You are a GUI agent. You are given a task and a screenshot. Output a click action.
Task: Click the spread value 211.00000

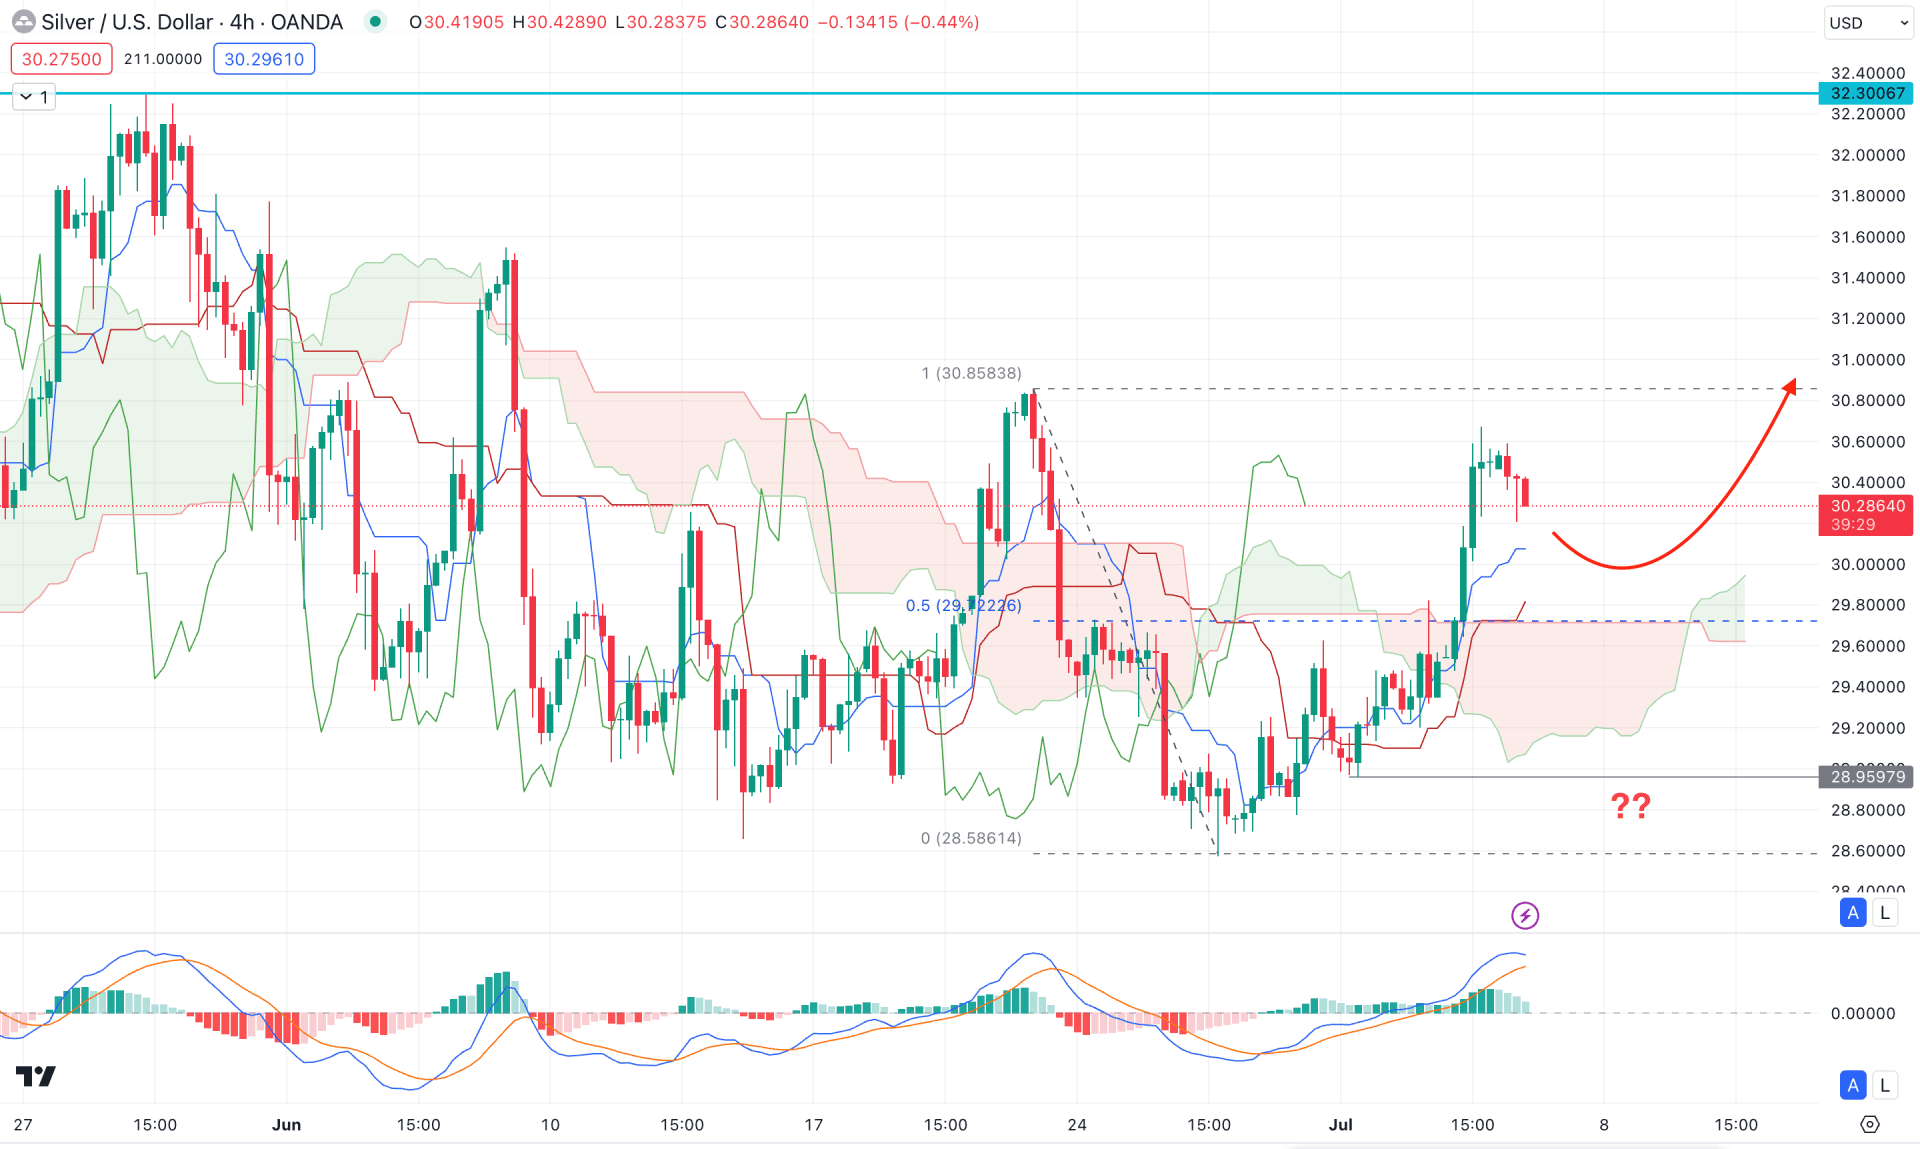click(x=163, y=59)
